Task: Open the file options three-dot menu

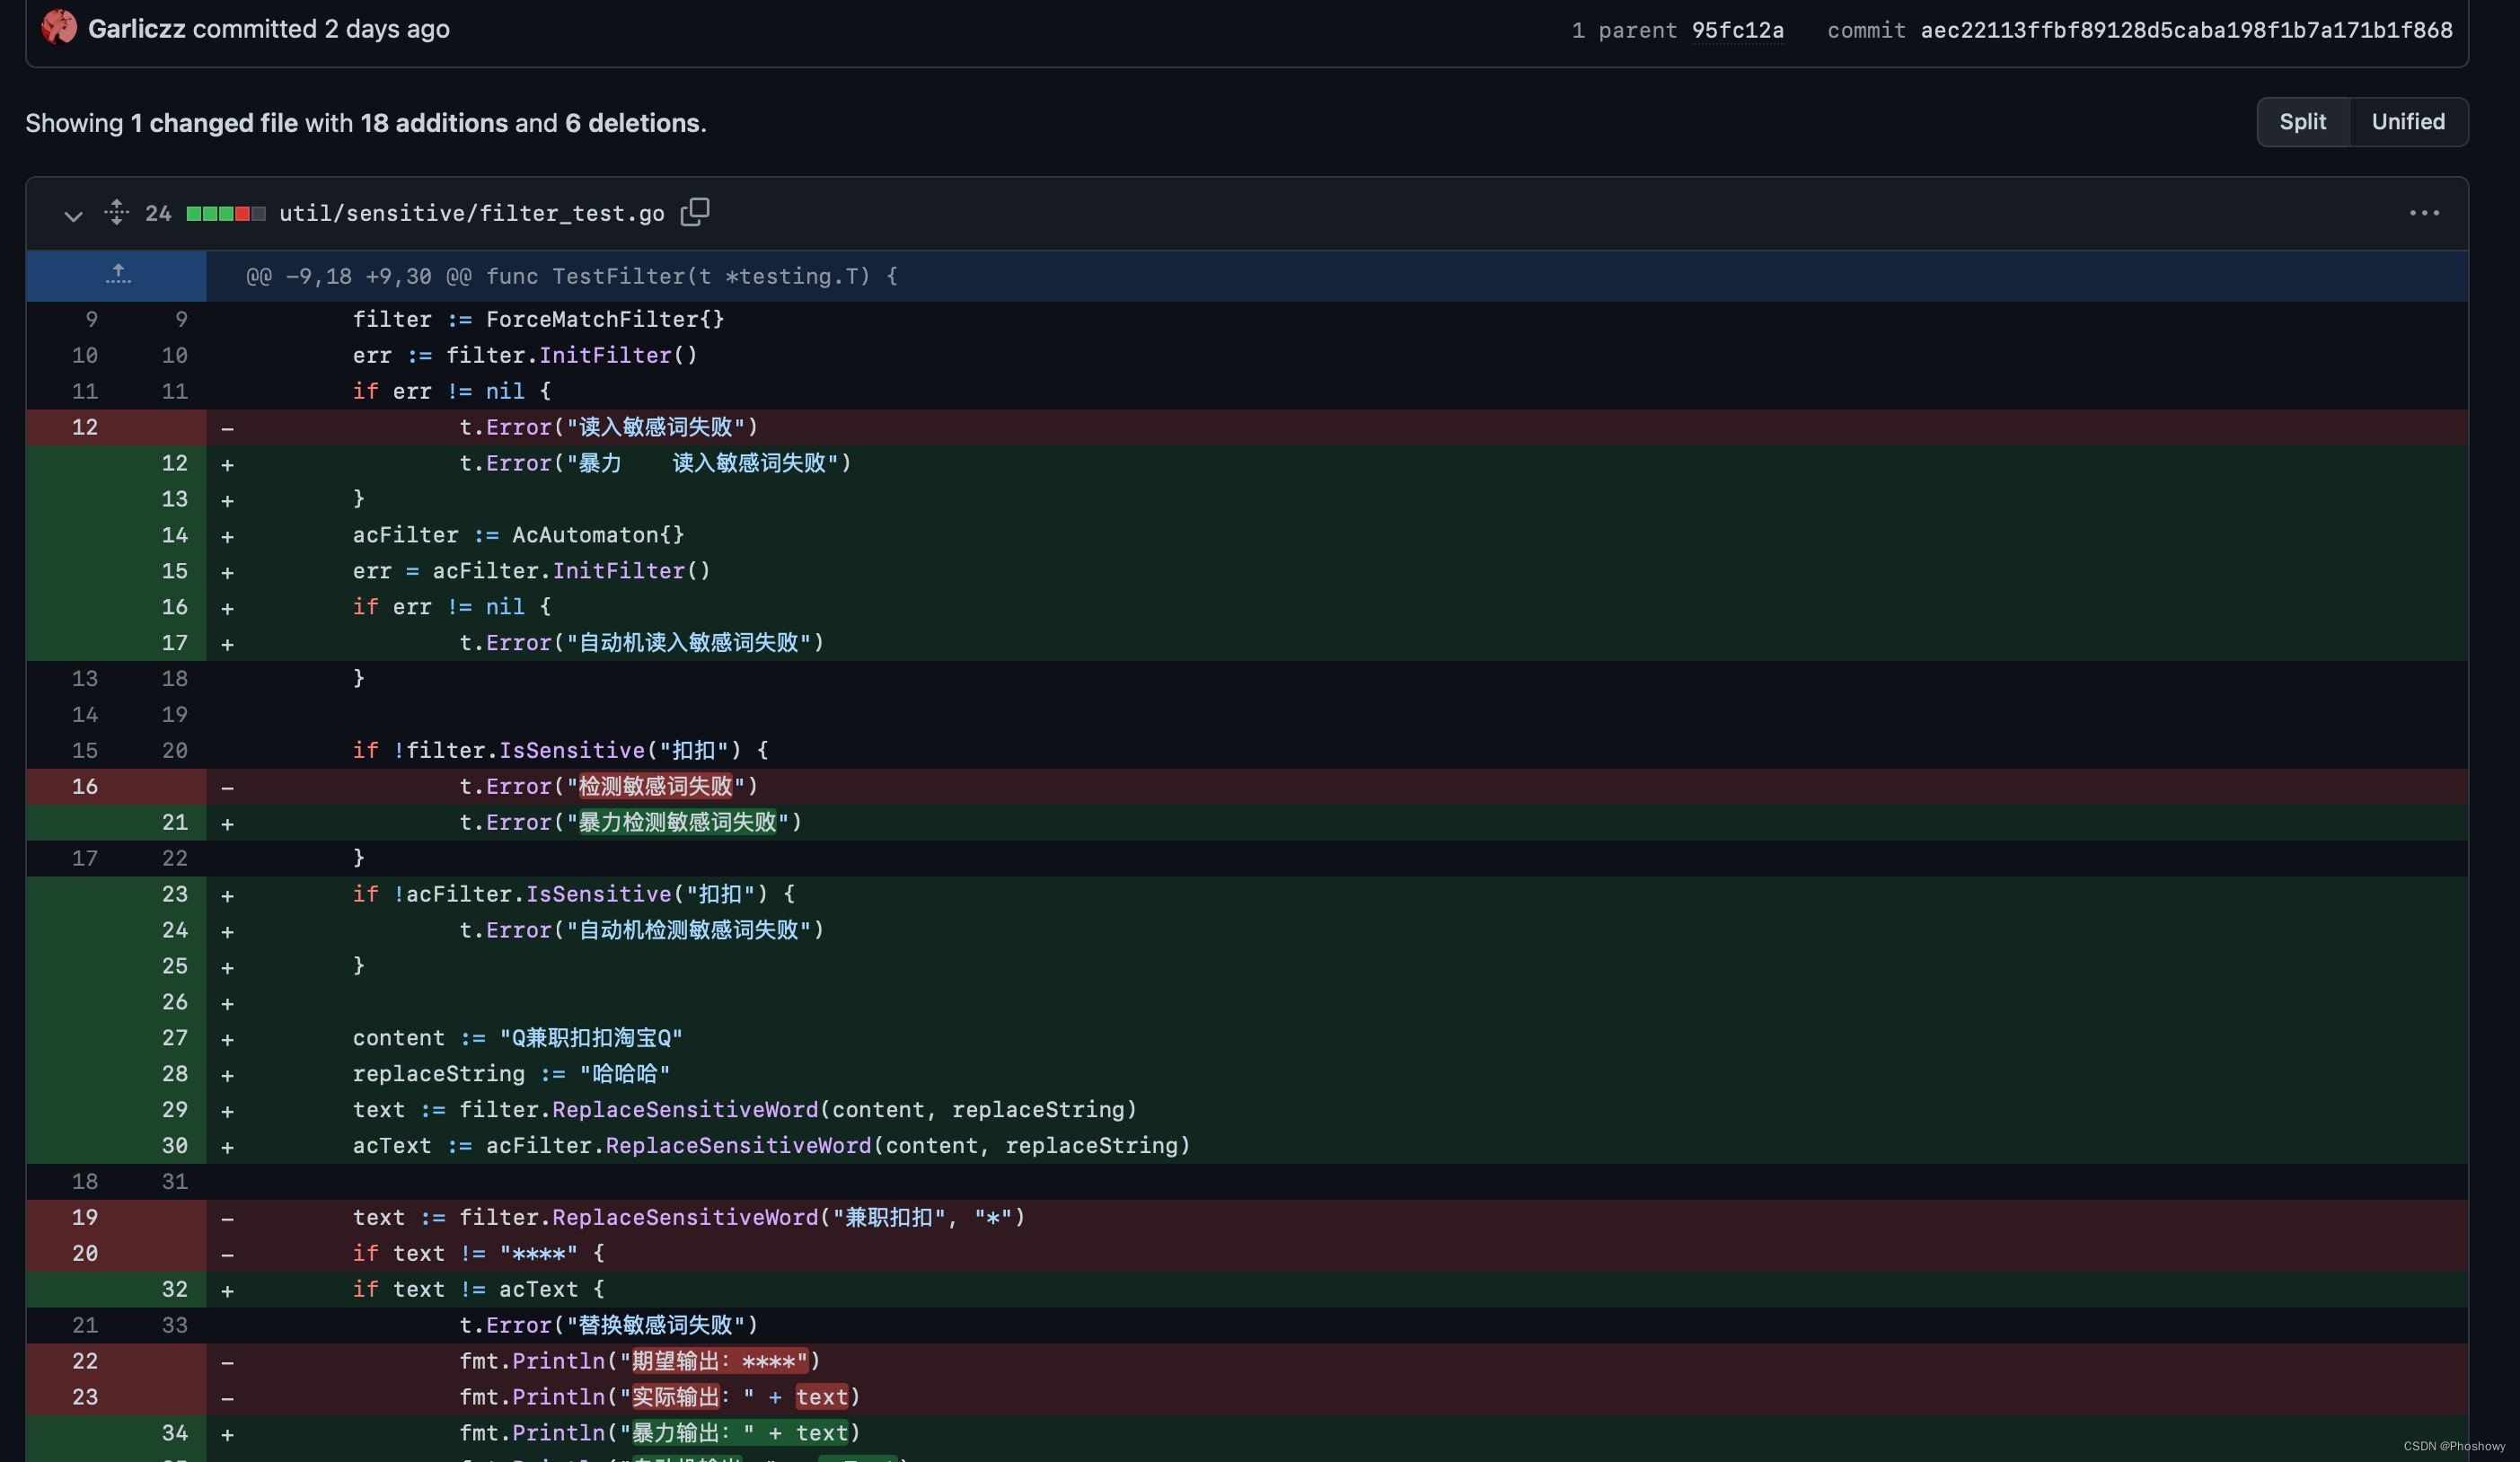Action: 2424,213
